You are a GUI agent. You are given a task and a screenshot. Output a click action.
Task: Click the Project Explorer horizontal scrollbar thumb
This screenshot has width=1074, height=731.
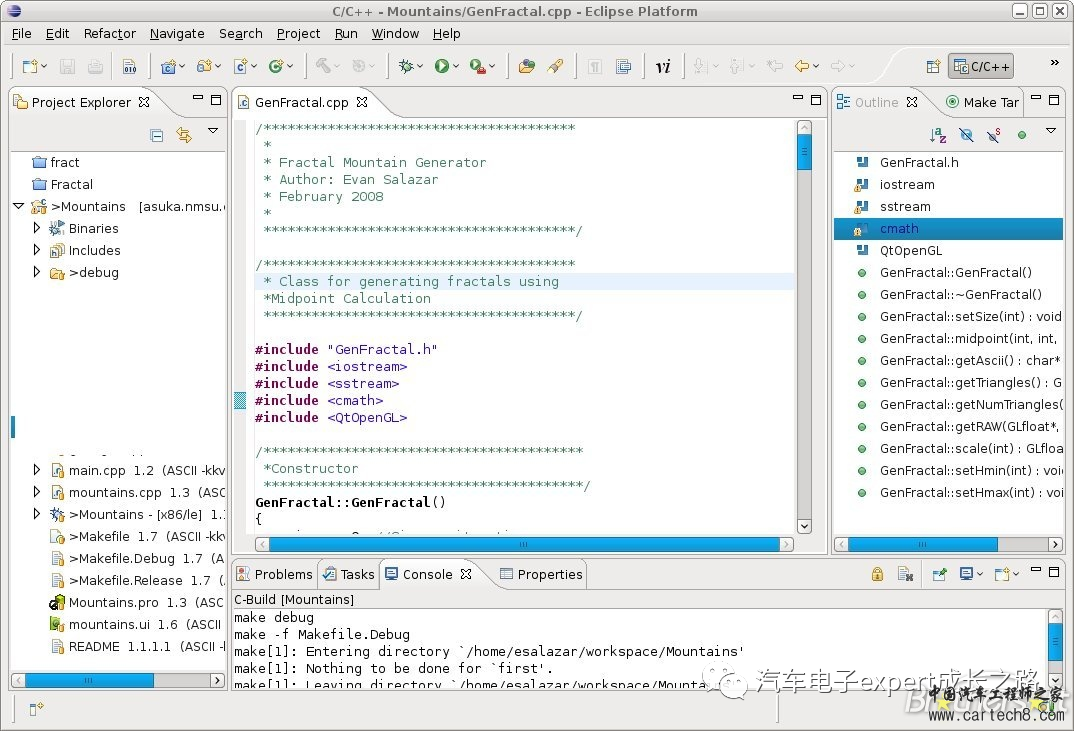click(89, 680)
